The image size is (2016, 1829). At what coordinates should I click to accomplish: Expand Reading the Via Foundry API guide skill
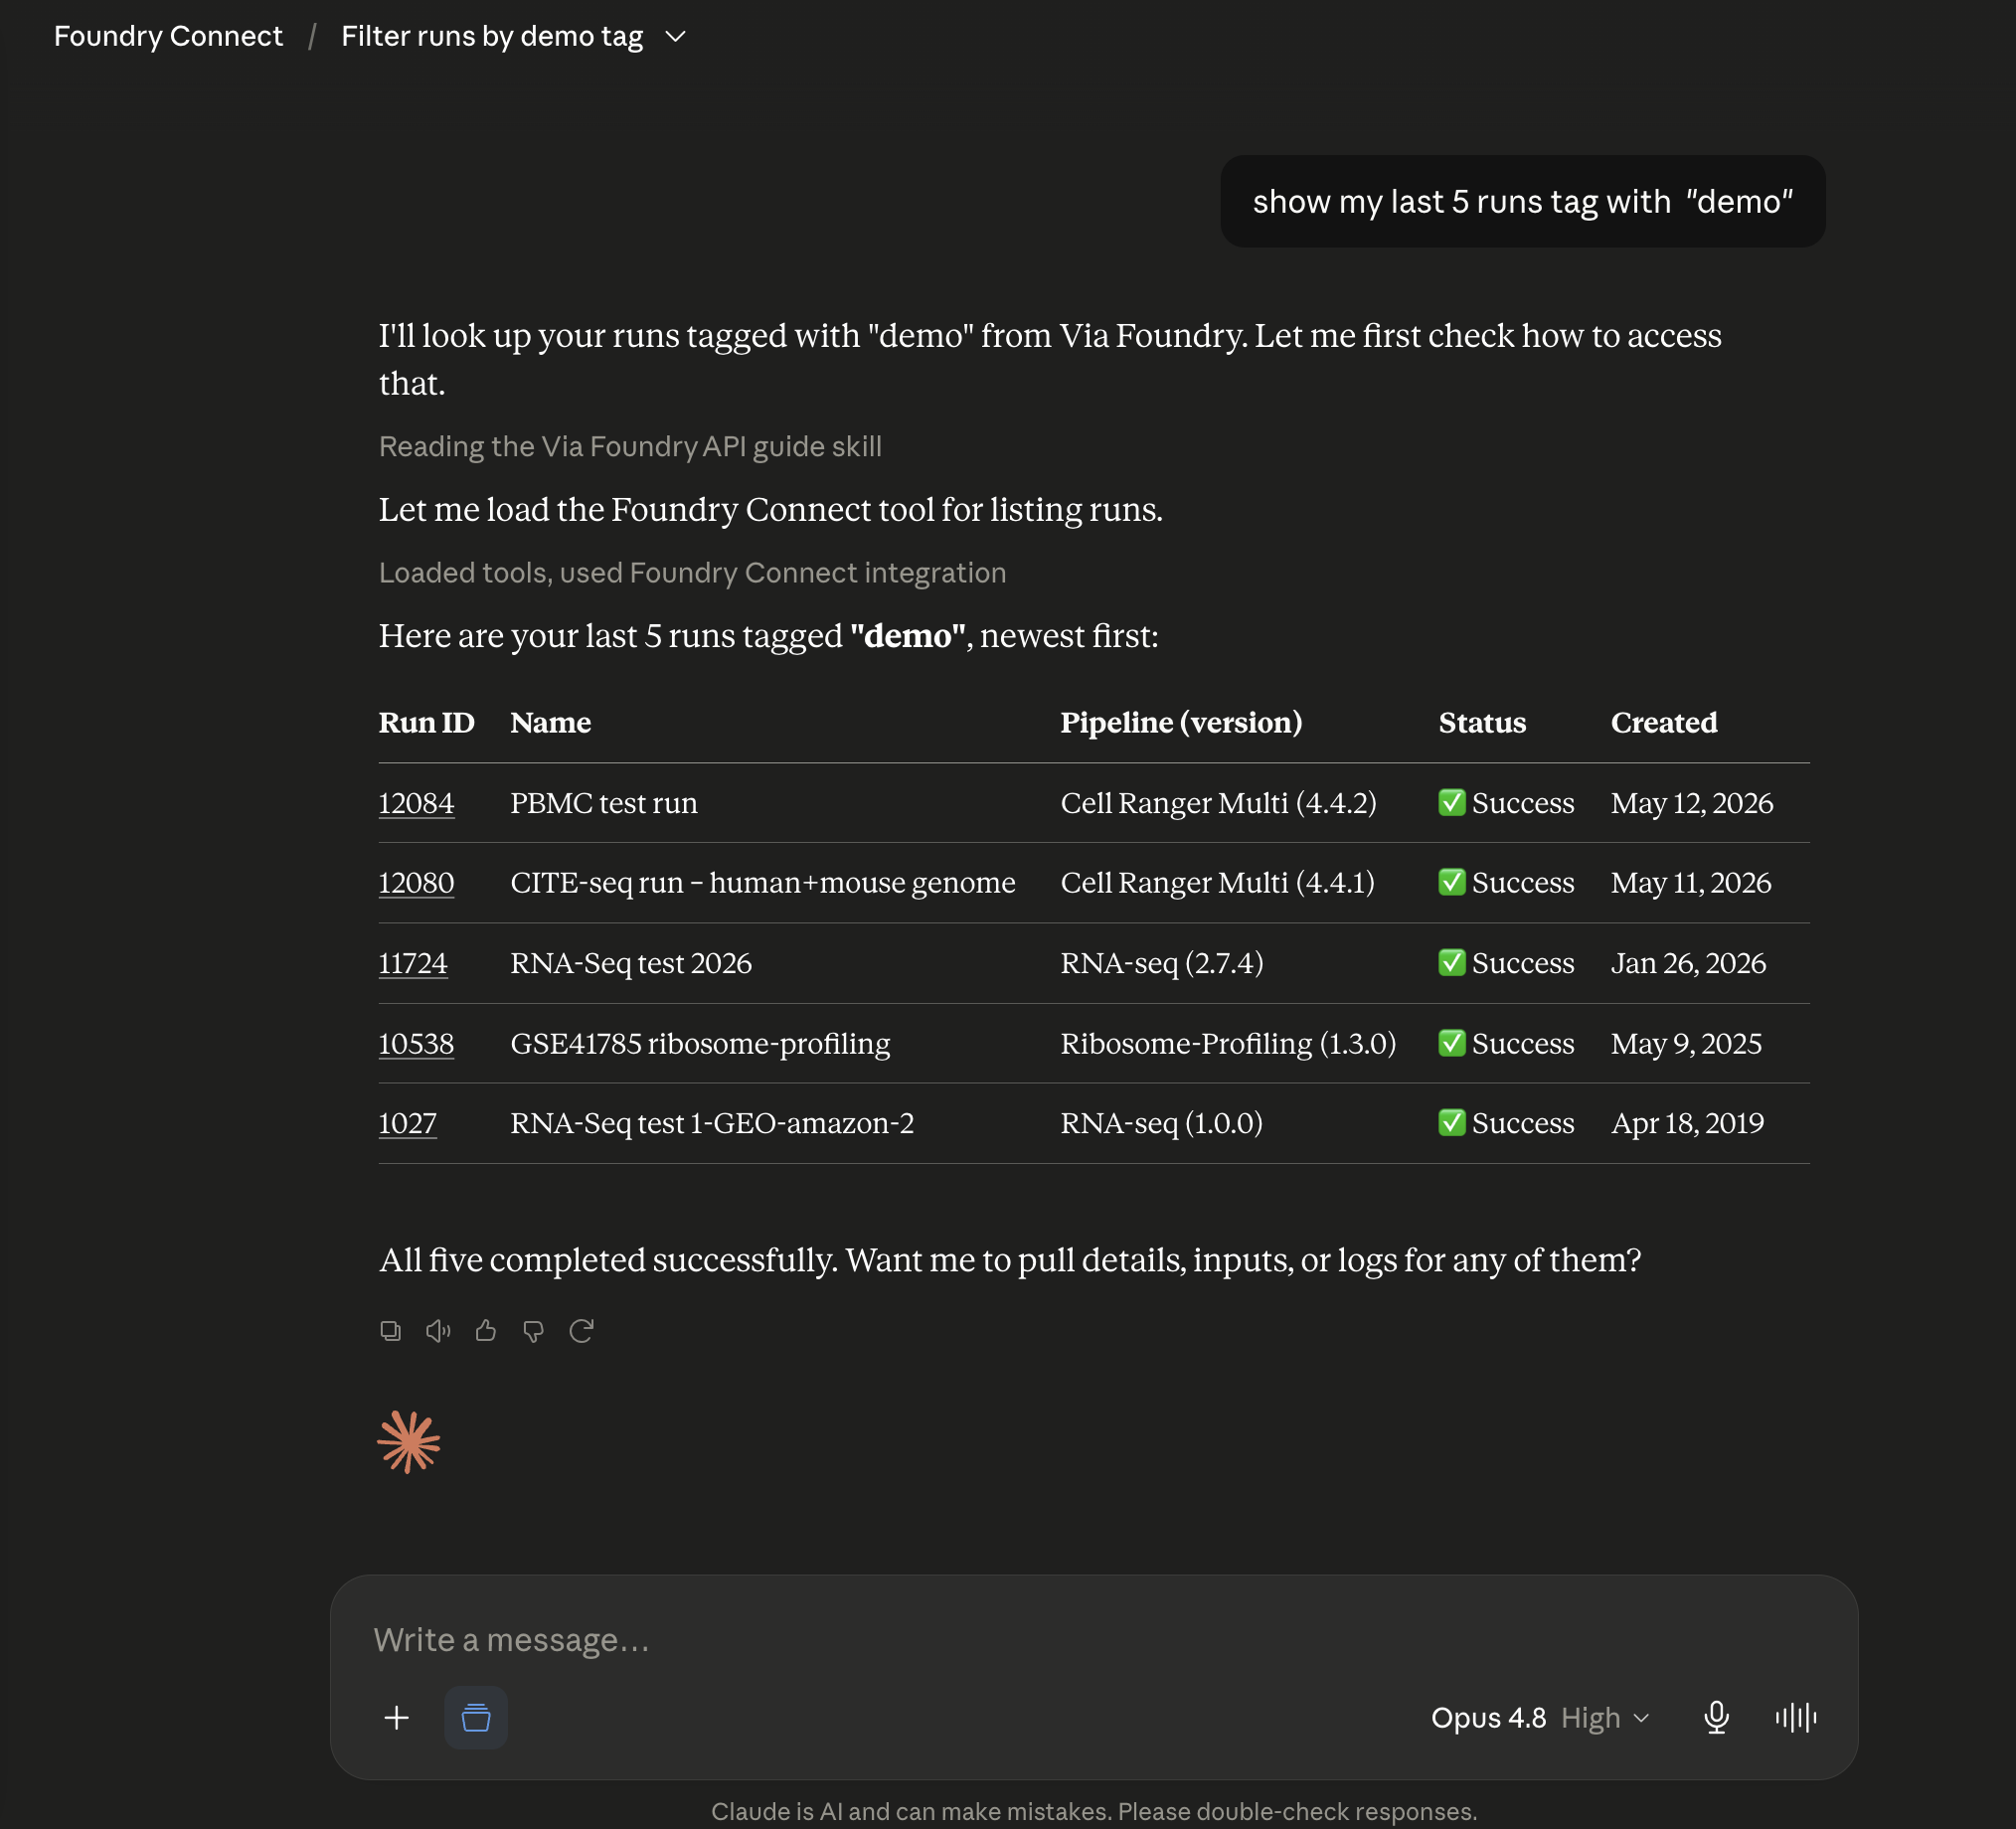coord(630,446)
